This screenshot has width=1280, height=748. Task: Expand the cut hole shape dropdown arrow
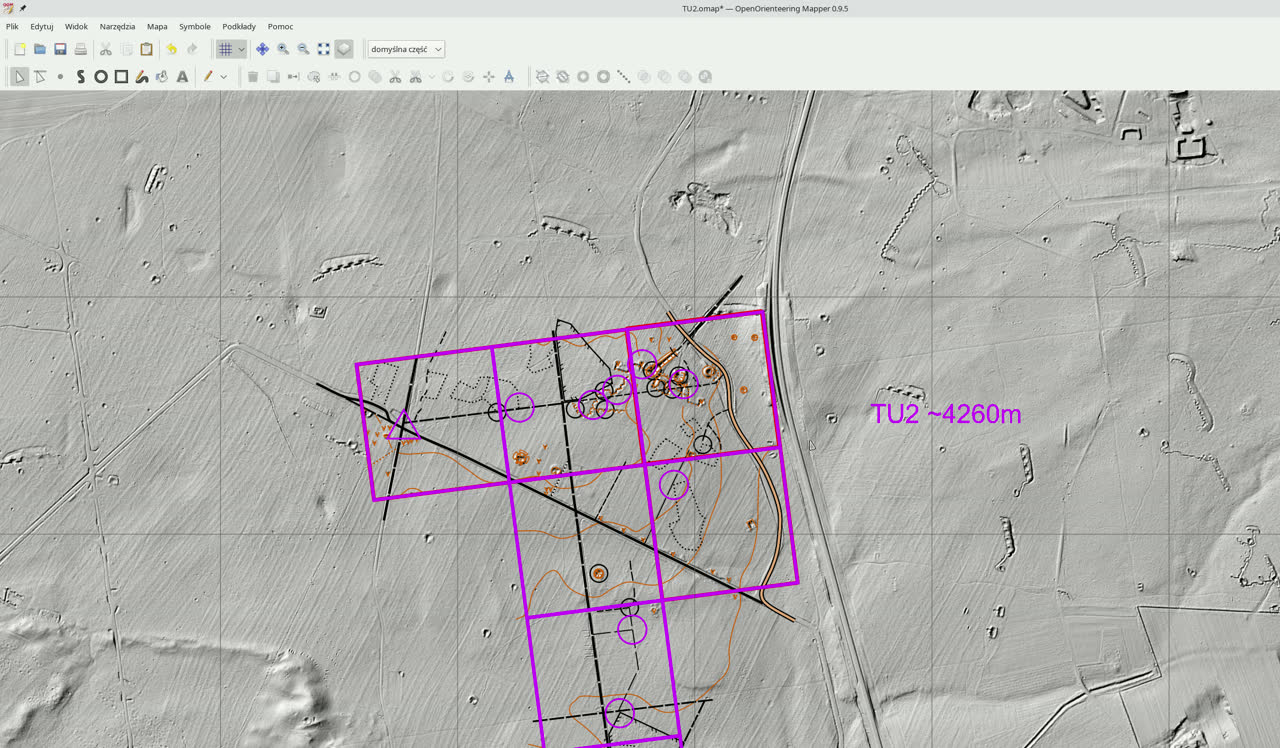tap(431, 76)
